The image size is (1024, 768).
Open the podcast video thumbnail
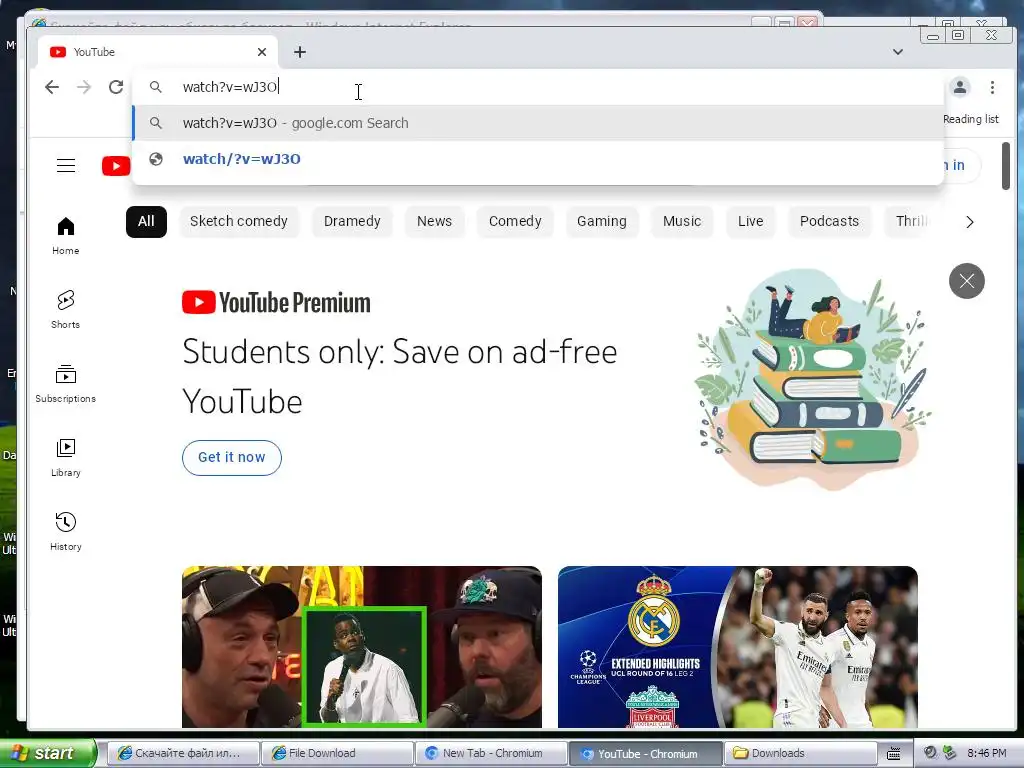click(362, 647)
